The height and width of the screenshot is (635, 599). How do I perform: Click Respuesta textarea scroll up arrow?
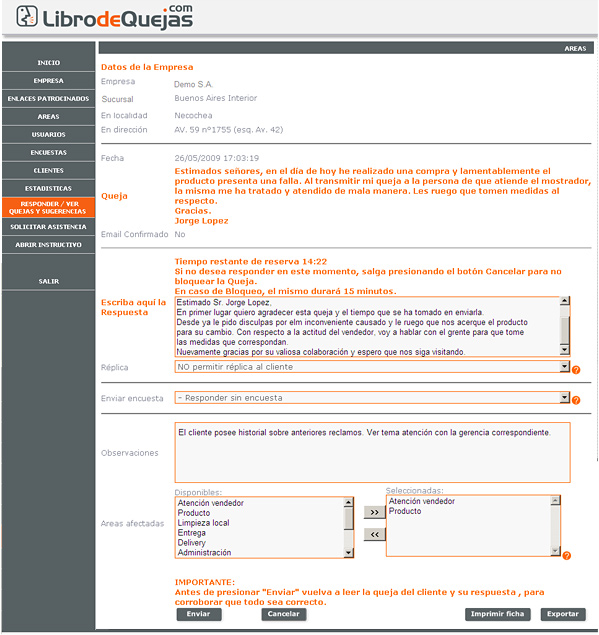click(x=565, y=301)
